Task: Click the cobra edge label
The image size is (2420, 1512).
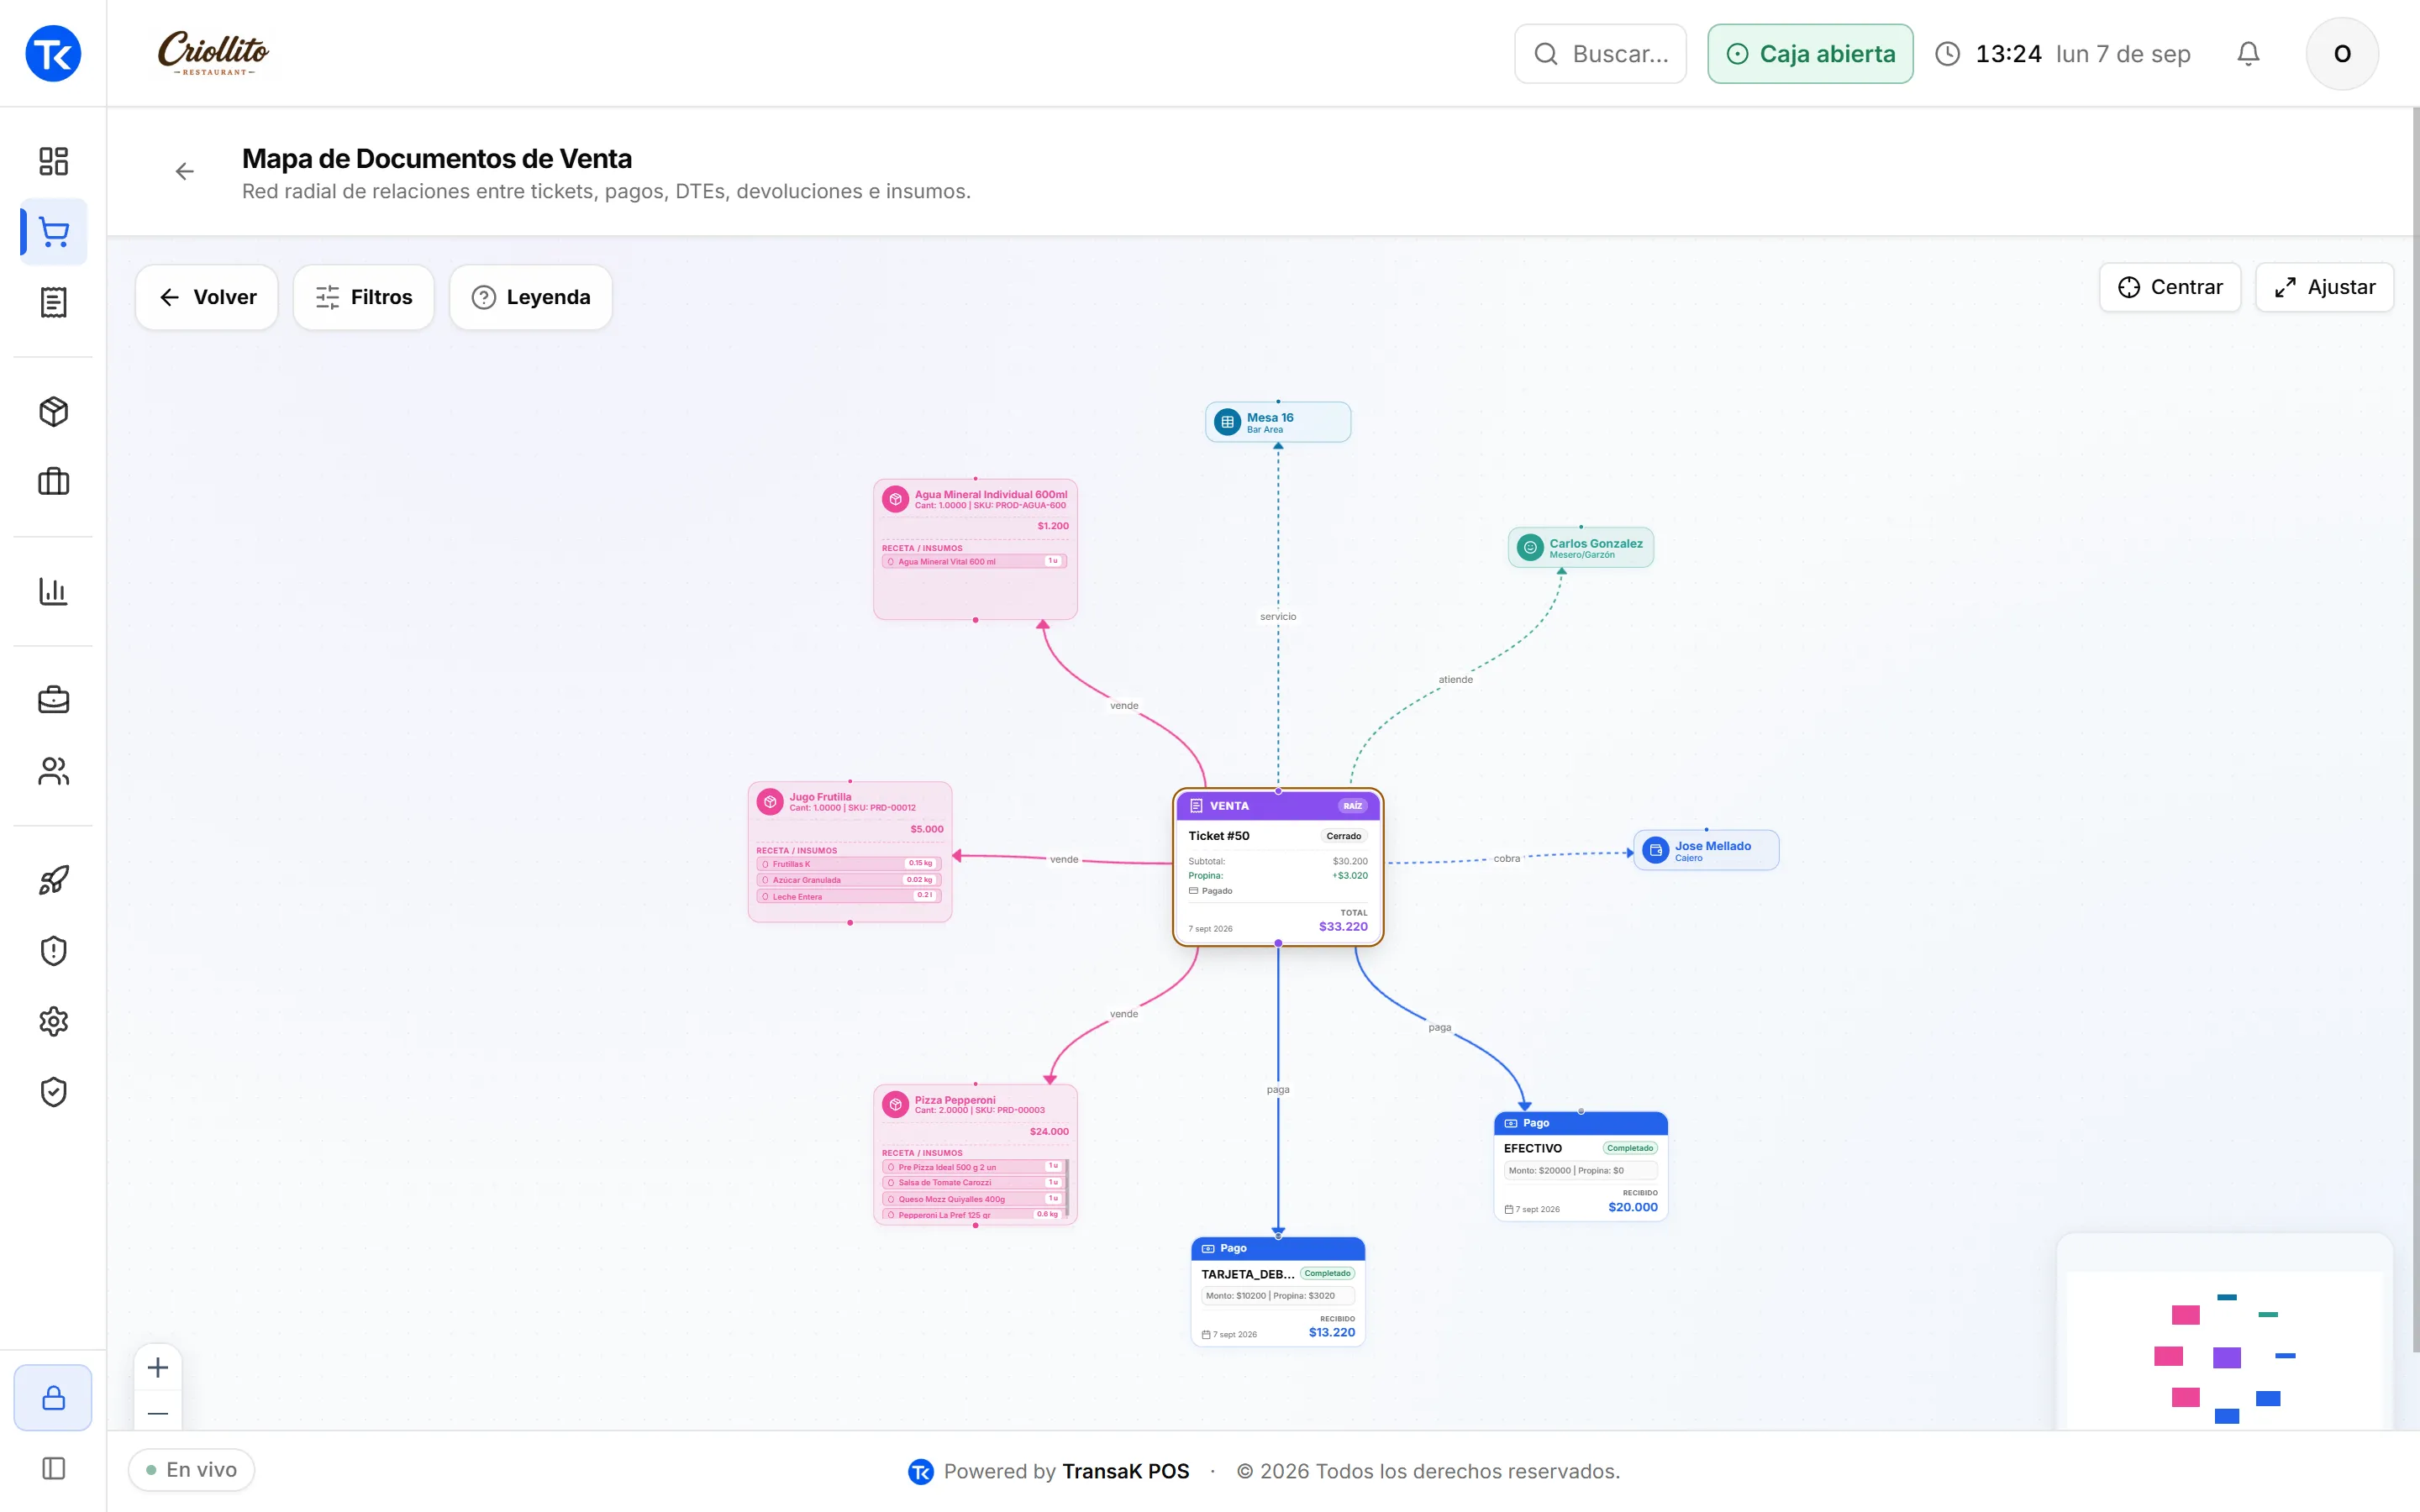Action: pos(1506,858)
